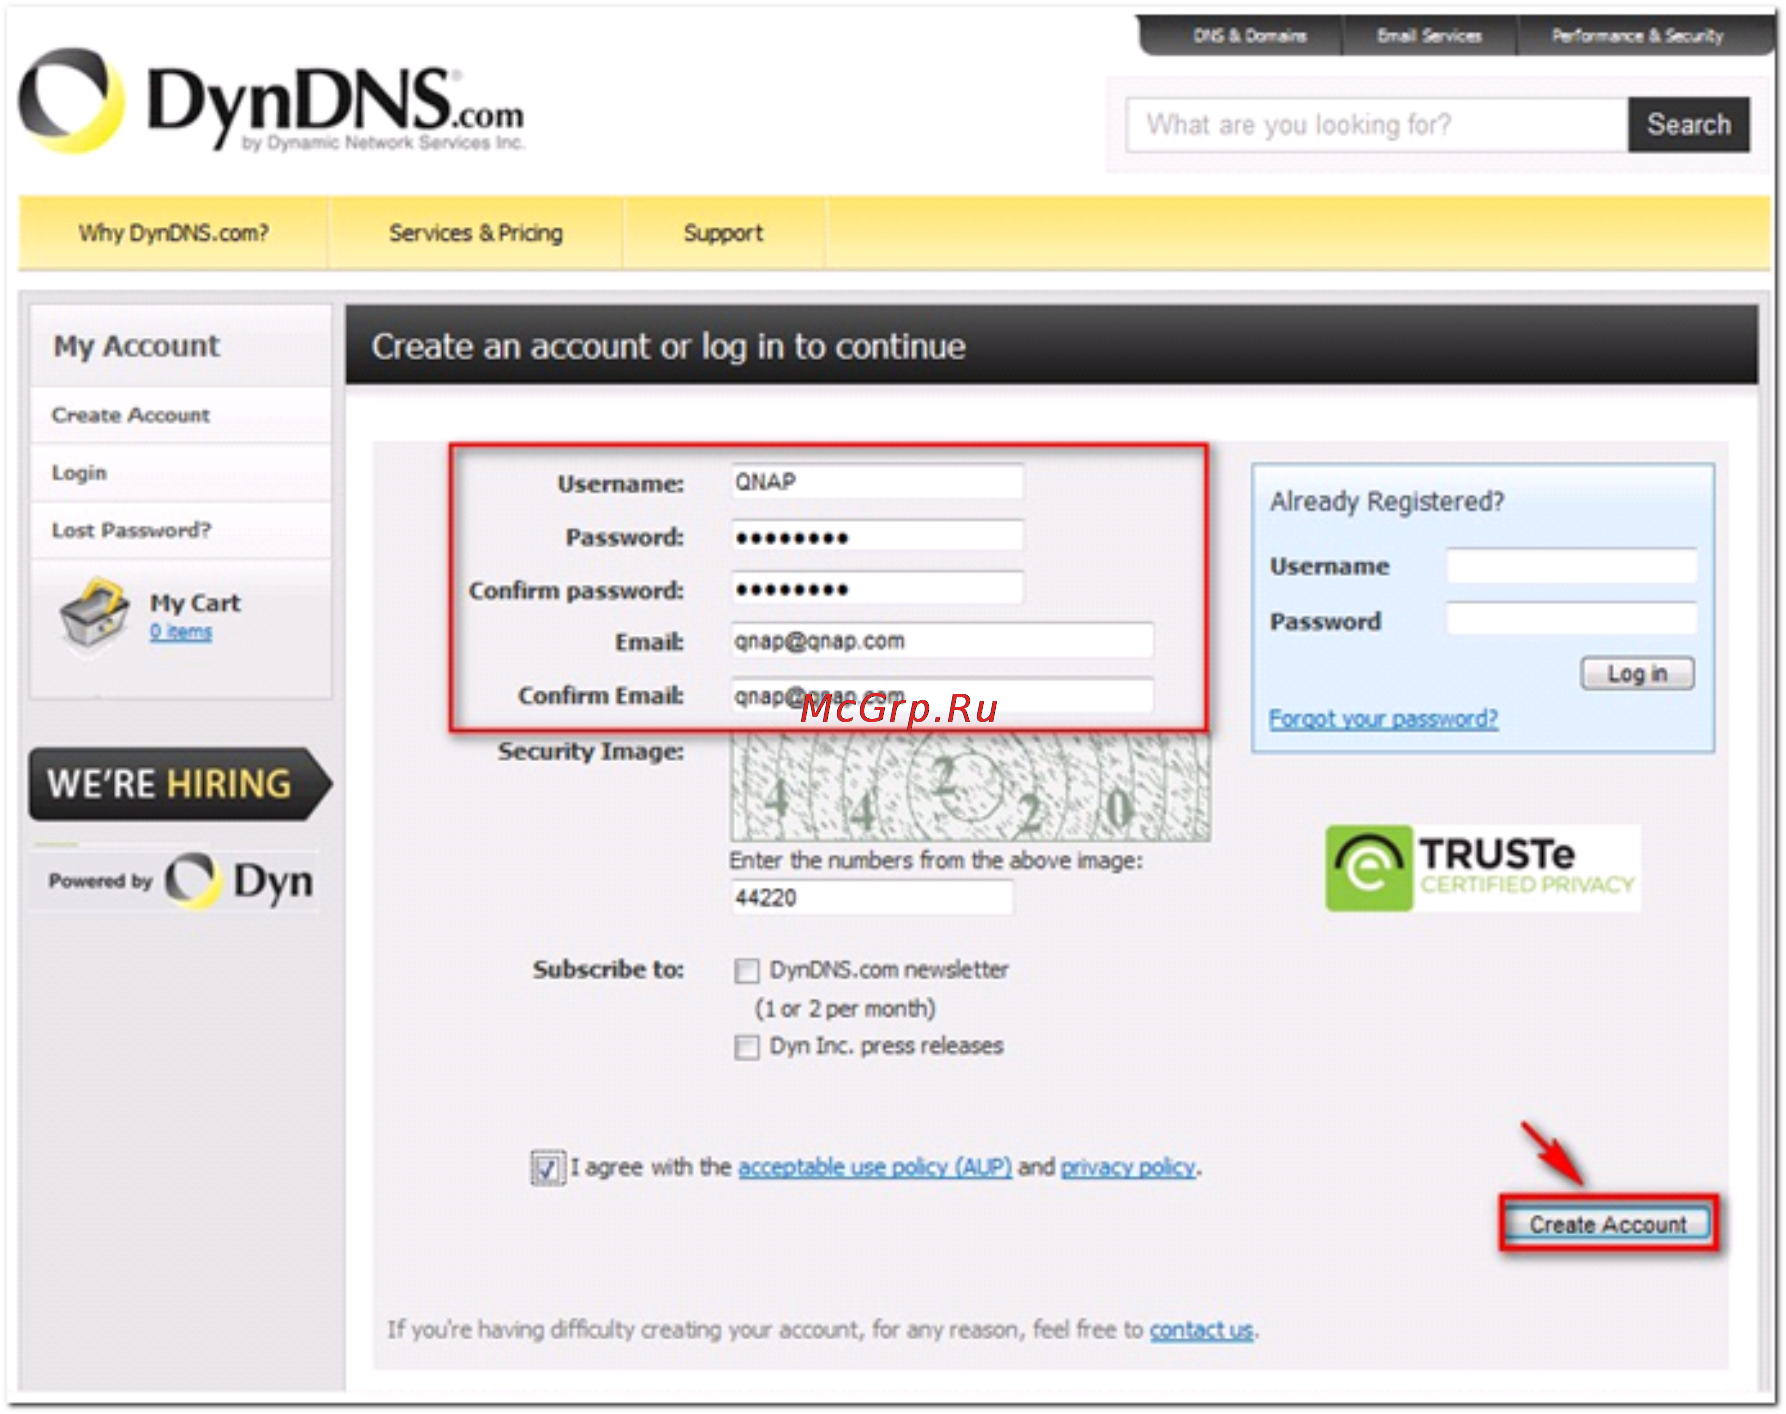1786x1414 pixels.
Task: Open the My Cart basket icon
Action: pyautogui.click(x=94, y=614)
